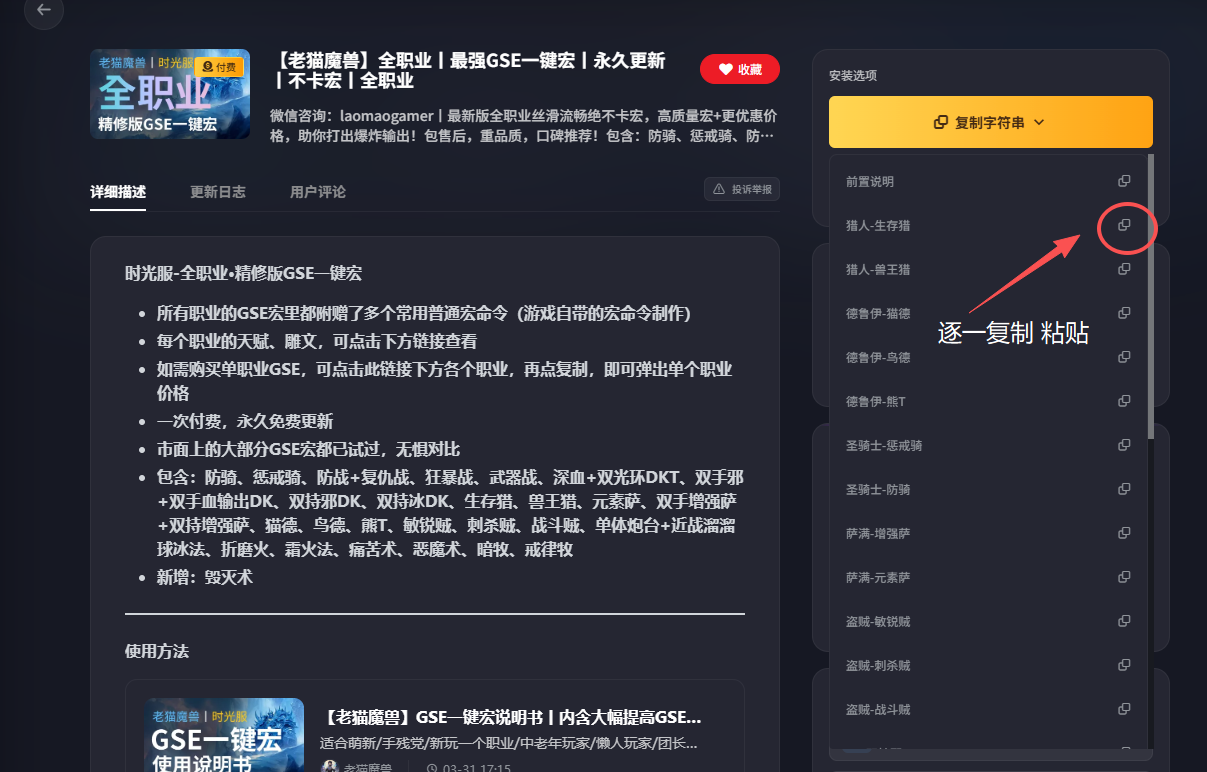The image size is (1207, 772).
Task: Select the 盗贼-敏锐贼 list entry
Action: (988, 621)
